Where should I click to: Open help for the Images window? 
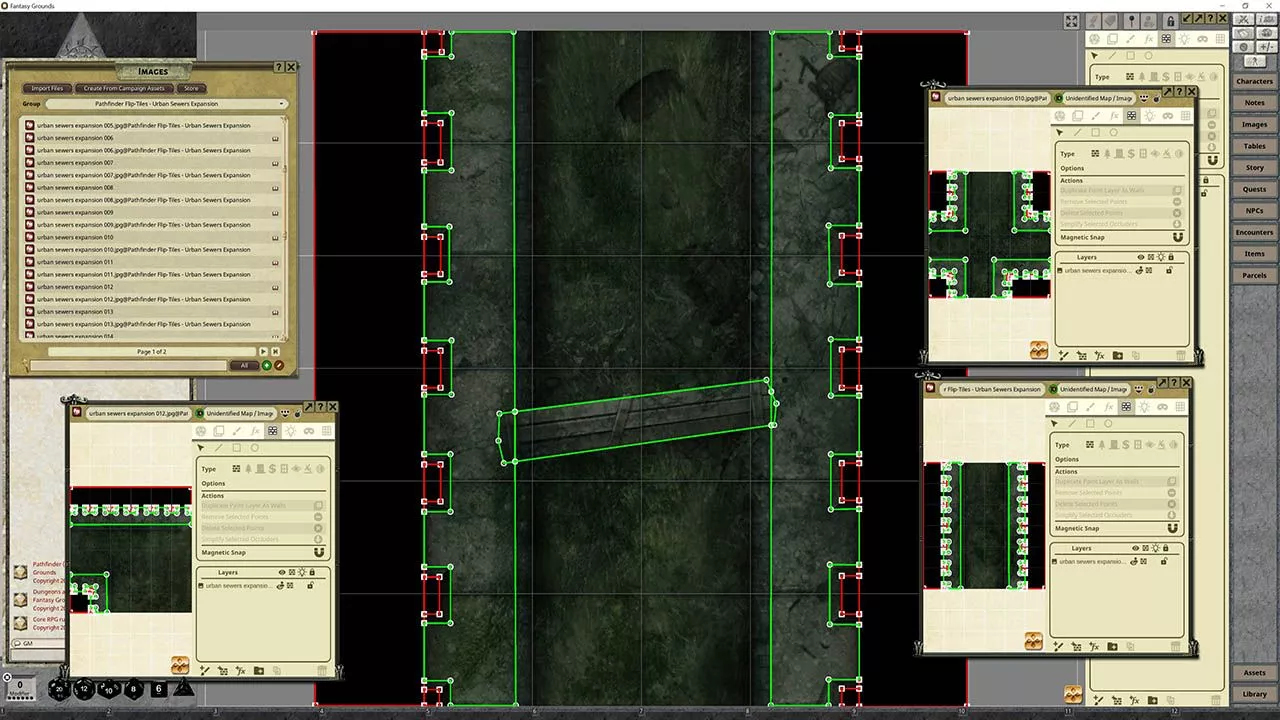[278, 67]
